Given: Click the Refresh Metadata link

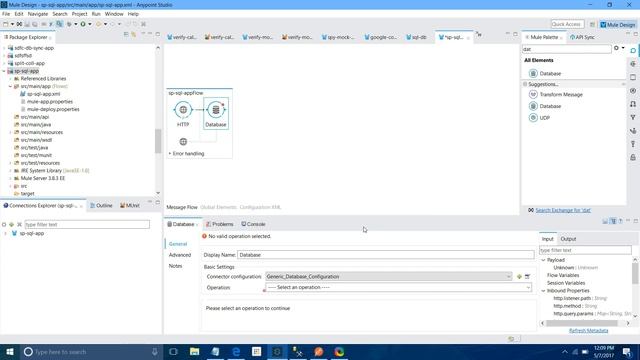Looking at the screenshot, I should [588, 331].
